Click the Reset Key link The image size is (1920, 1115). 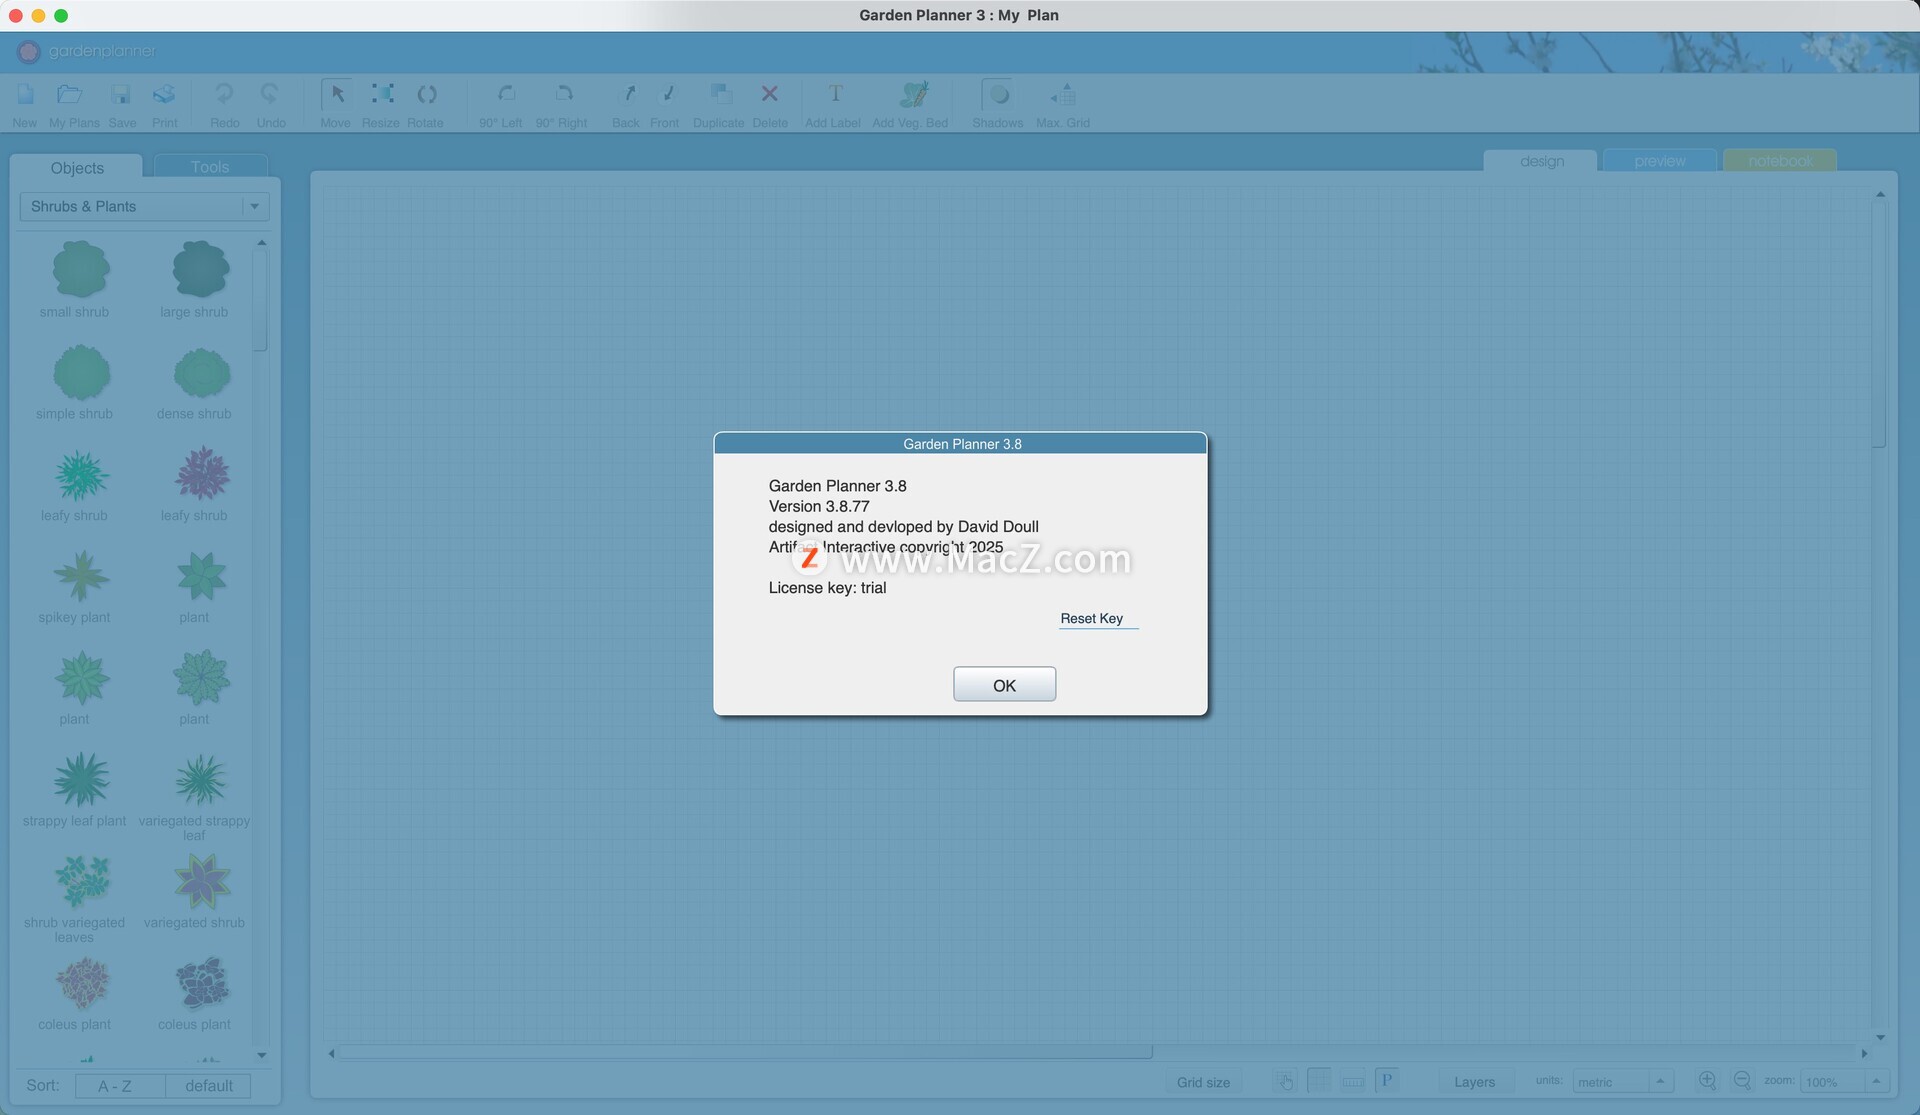1092,619
